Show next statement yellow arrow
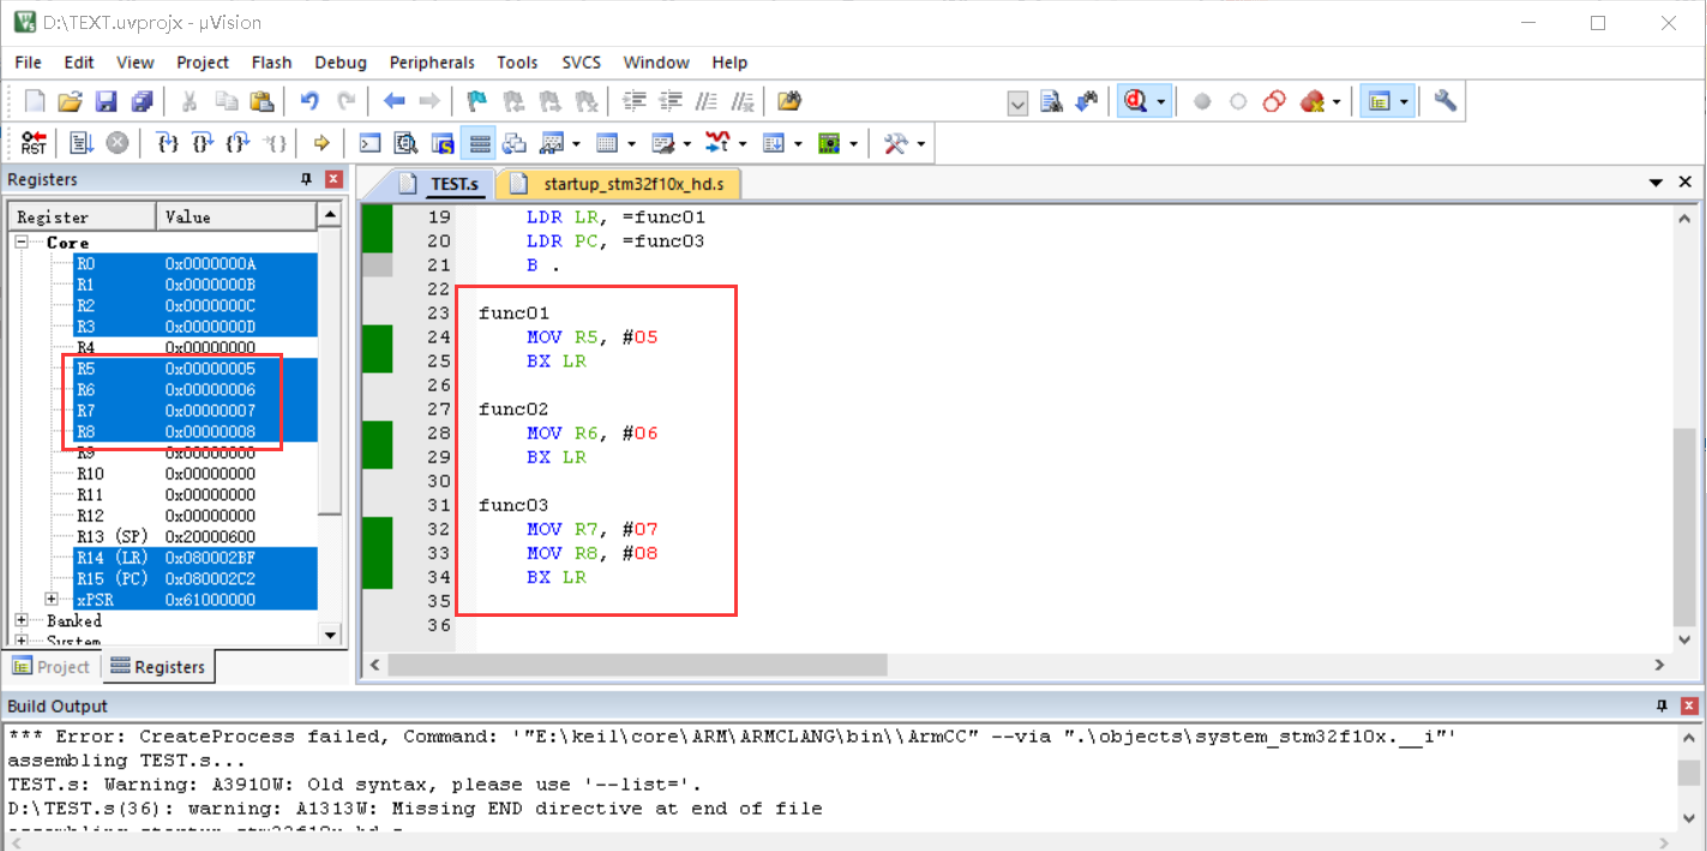 [x=321, y=143]
